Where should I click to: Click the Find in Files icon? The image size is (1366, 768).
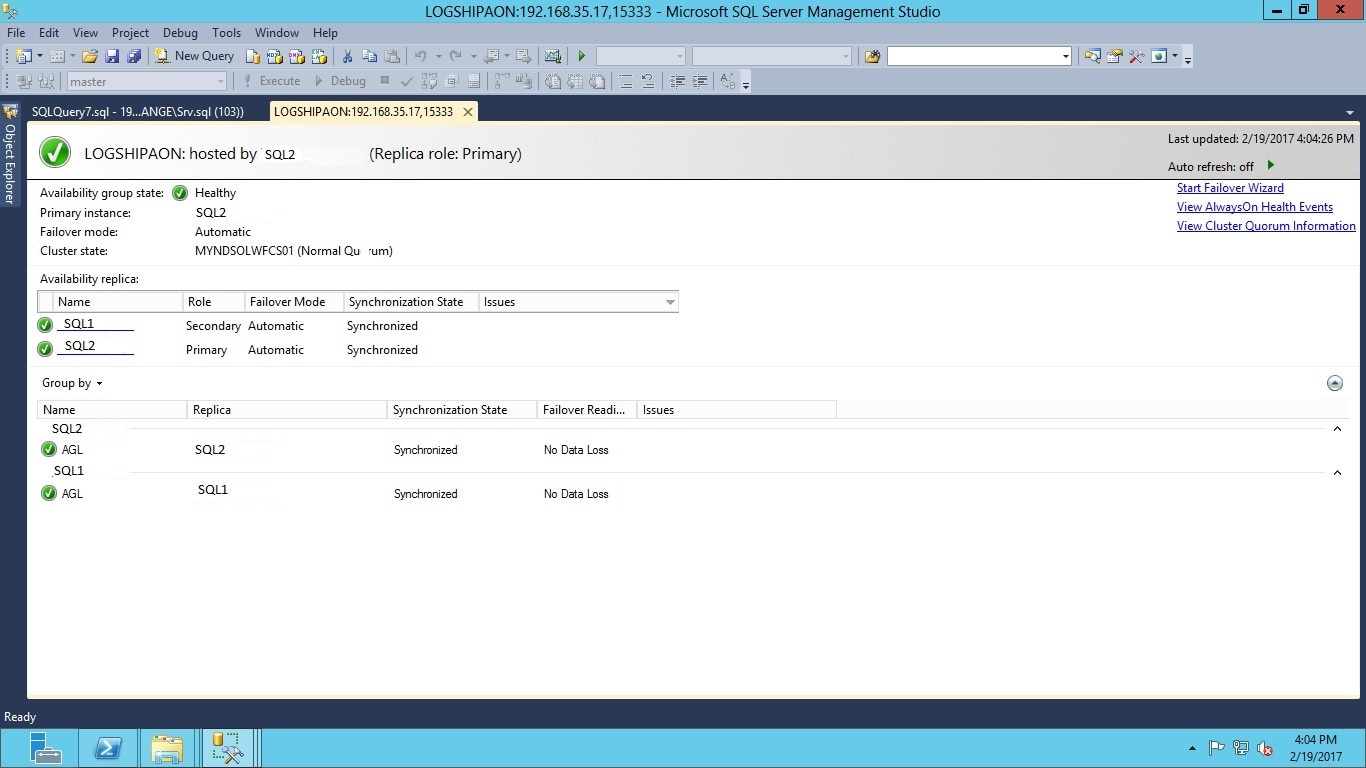click(873, 56)
